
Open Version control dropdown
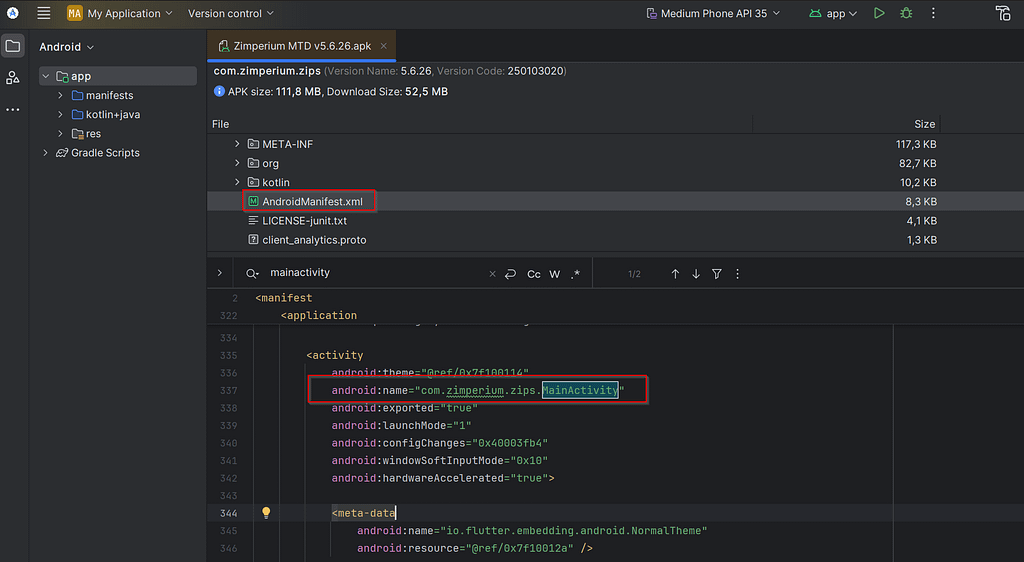pos(231,13)
